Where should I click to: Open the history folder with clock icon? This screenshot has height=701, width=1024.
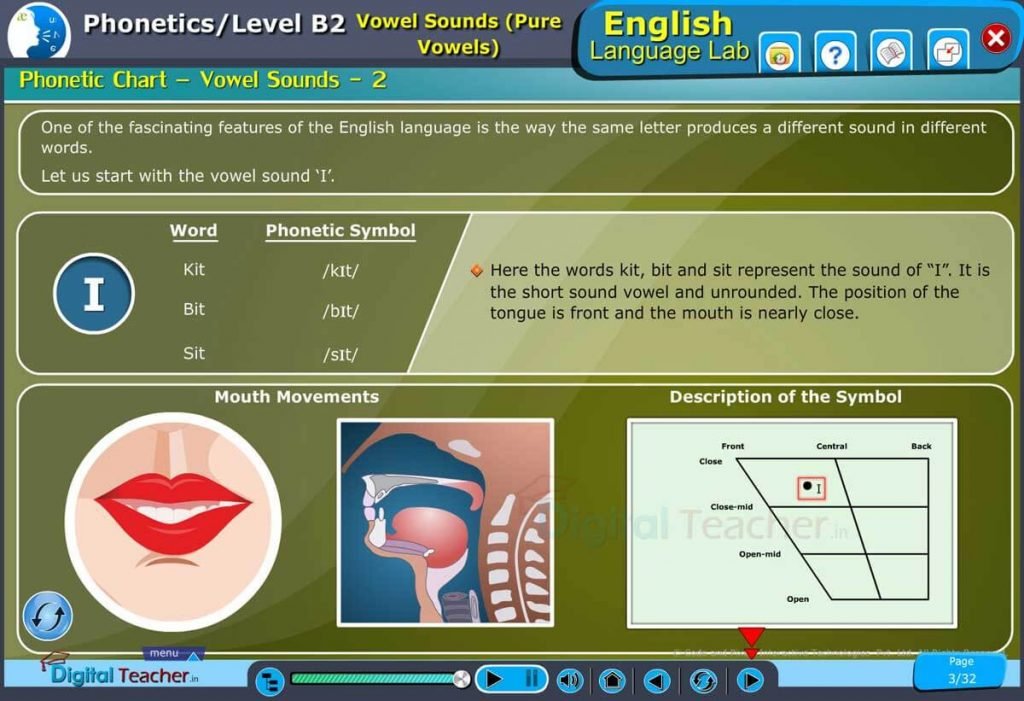tap(780, 55)
